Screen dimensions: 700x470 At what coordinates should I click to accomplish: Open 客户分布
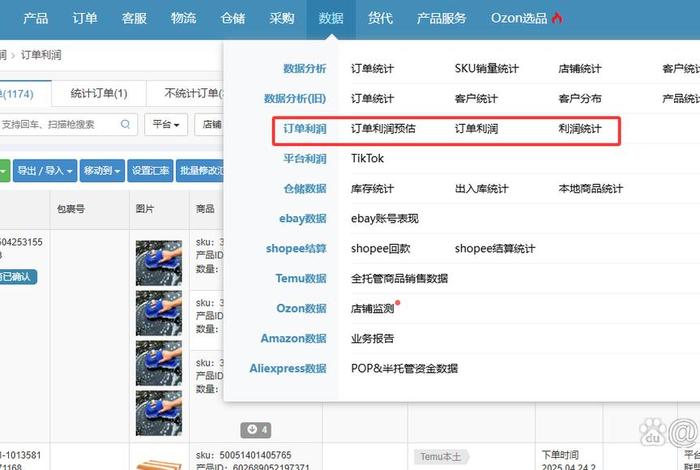tap(580, 99)
